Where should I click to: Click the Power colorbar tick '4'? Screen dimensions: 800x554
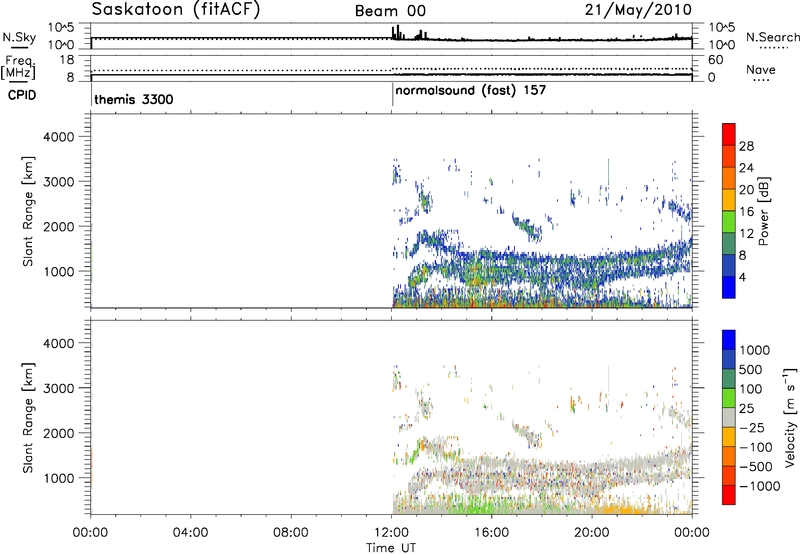(742, 277)
